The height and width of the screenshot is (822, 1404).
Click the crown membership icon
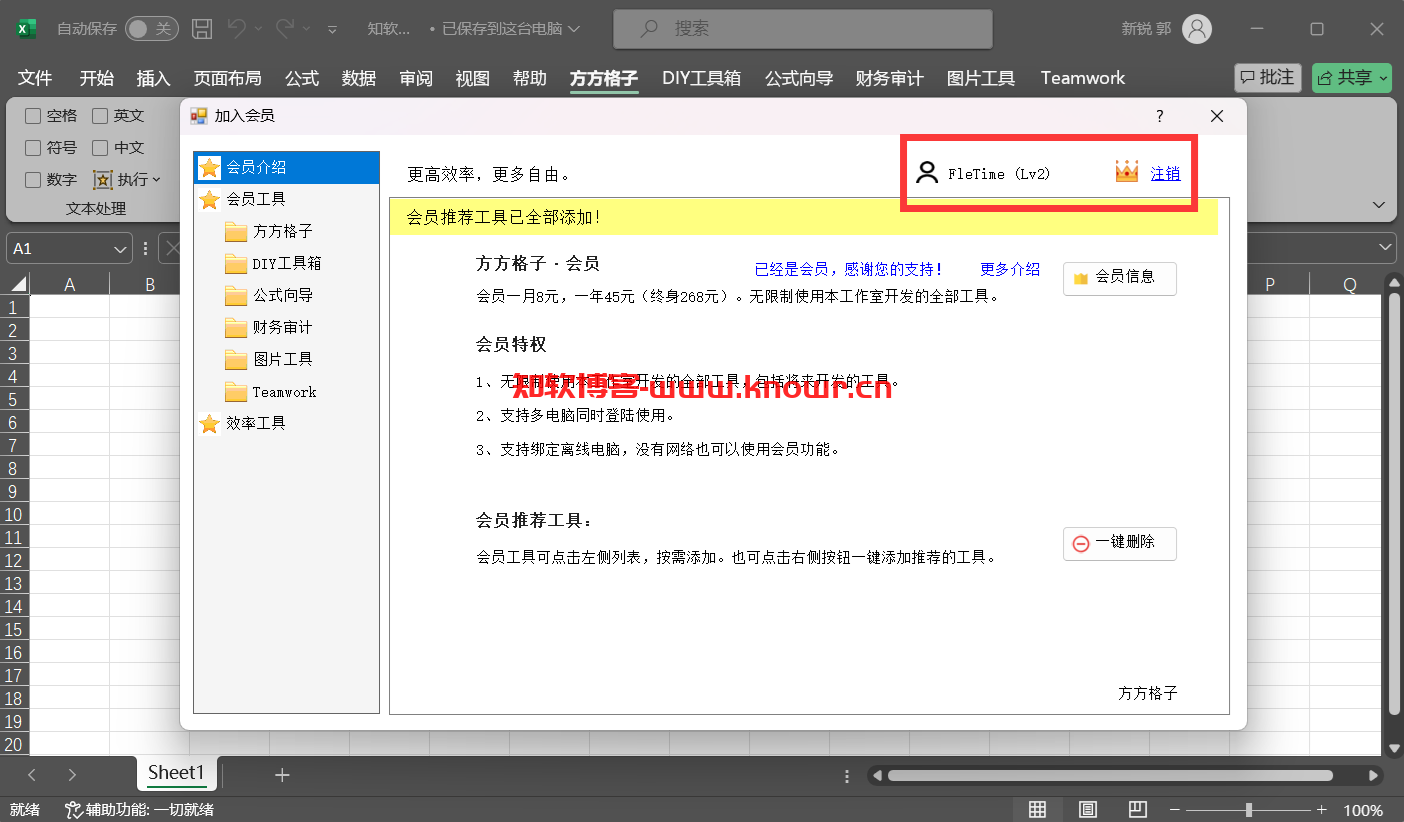(x=1127, y=172)
